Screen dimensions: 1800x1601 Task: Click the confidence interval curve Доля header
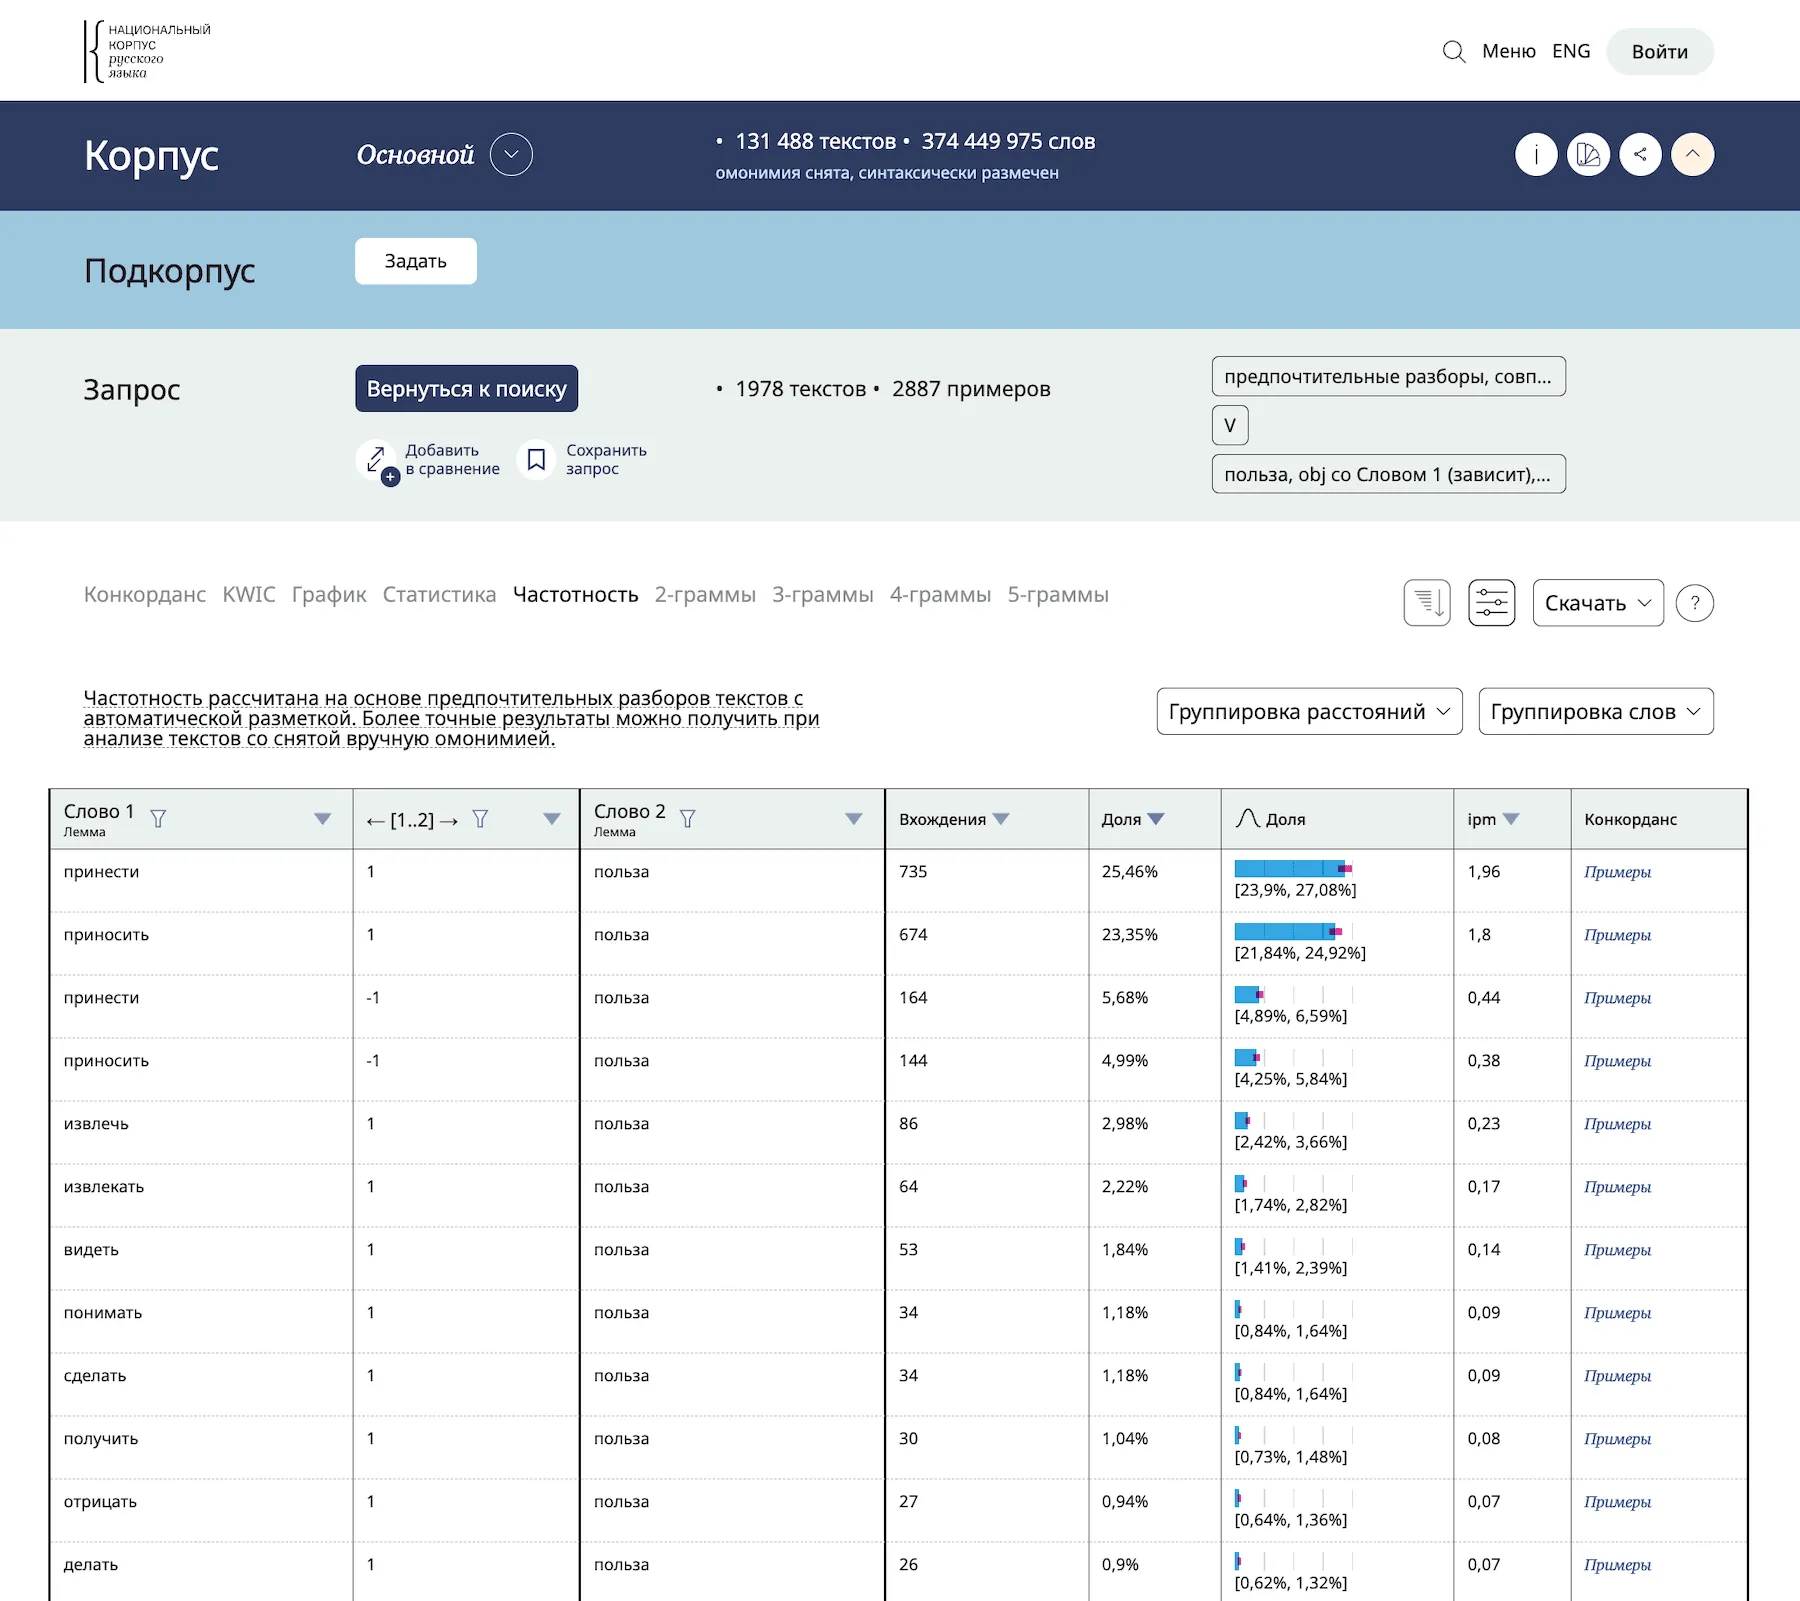coord(1271,819)
